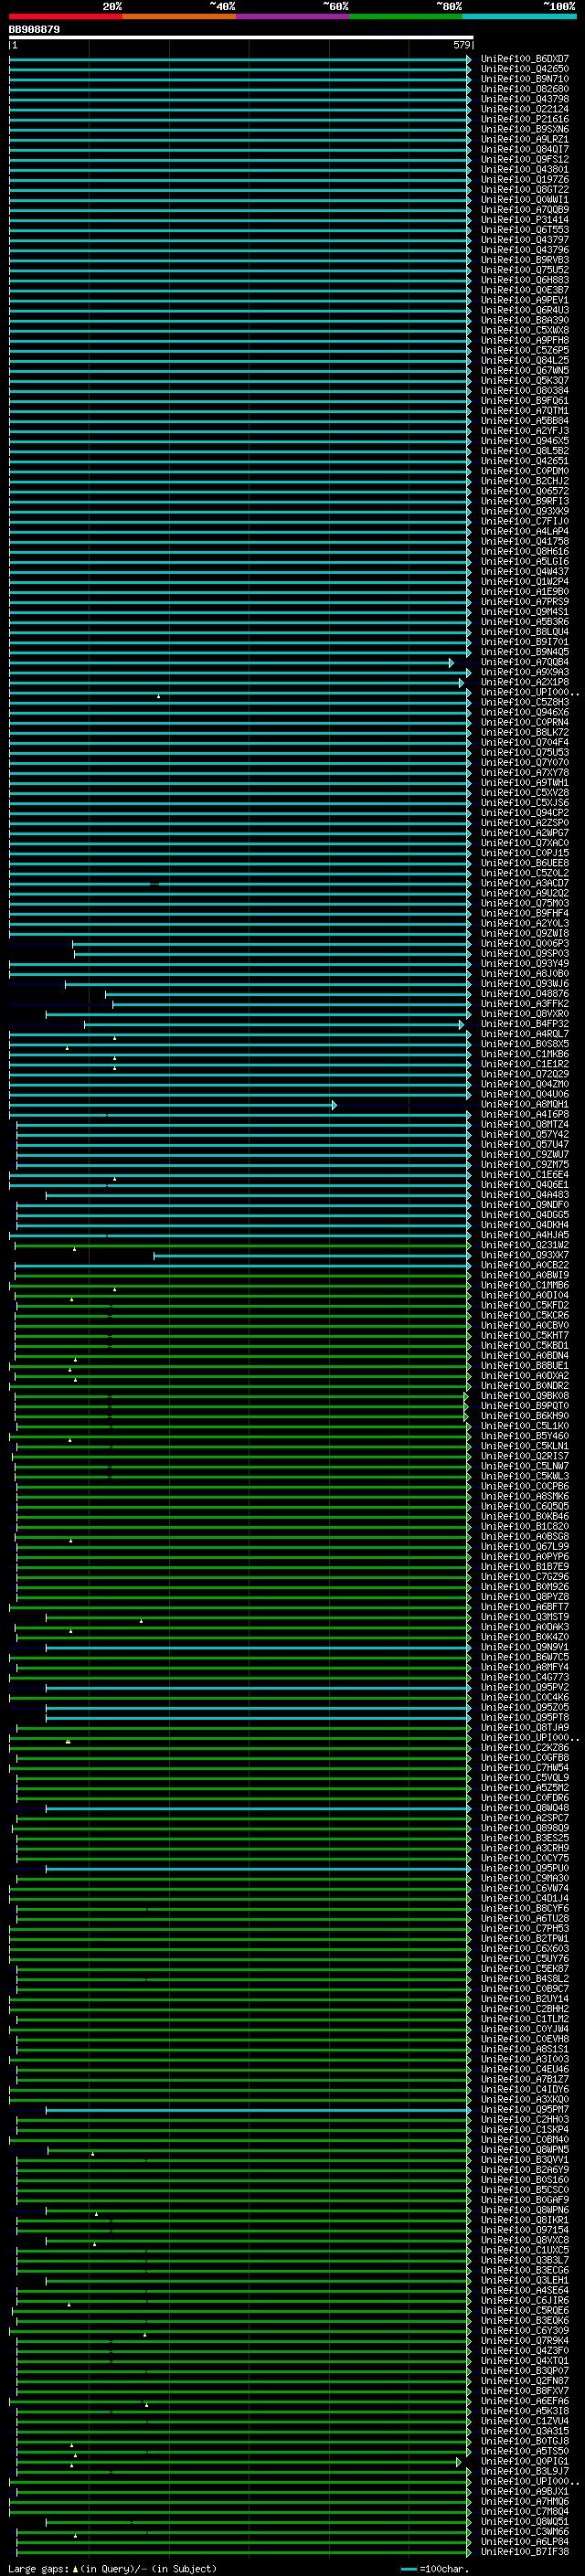Select hit label UniRef100_Q4W437
Screen dimensions: 585x2576
(525, 572)
